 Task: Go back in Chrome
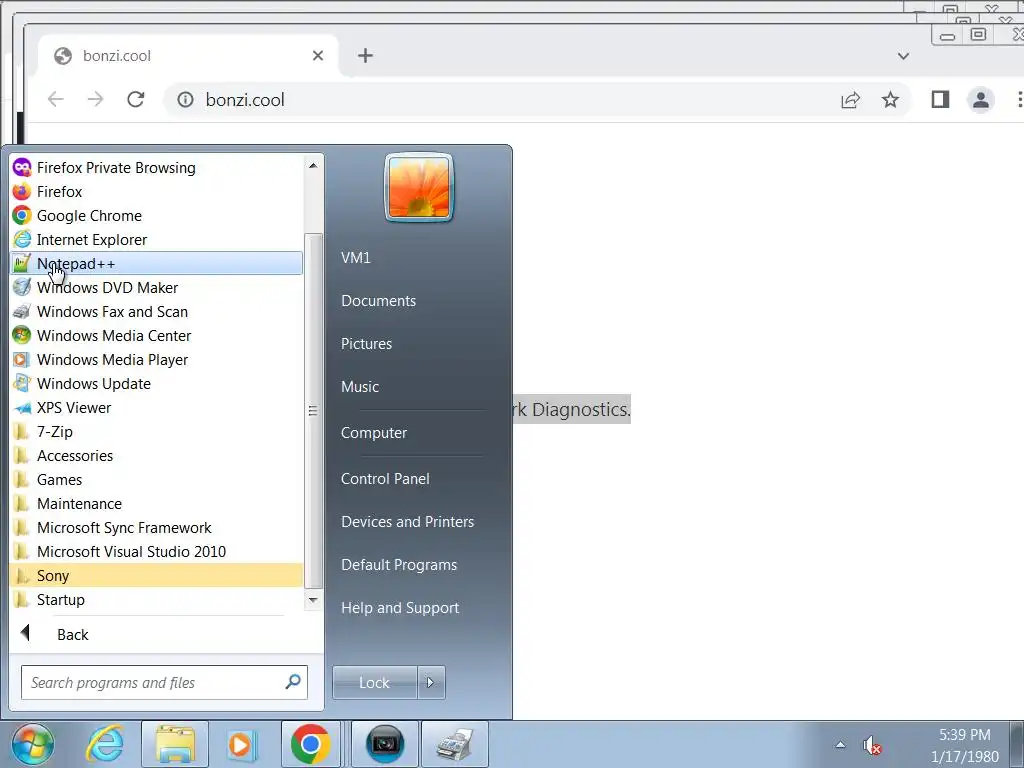point(56,99)
